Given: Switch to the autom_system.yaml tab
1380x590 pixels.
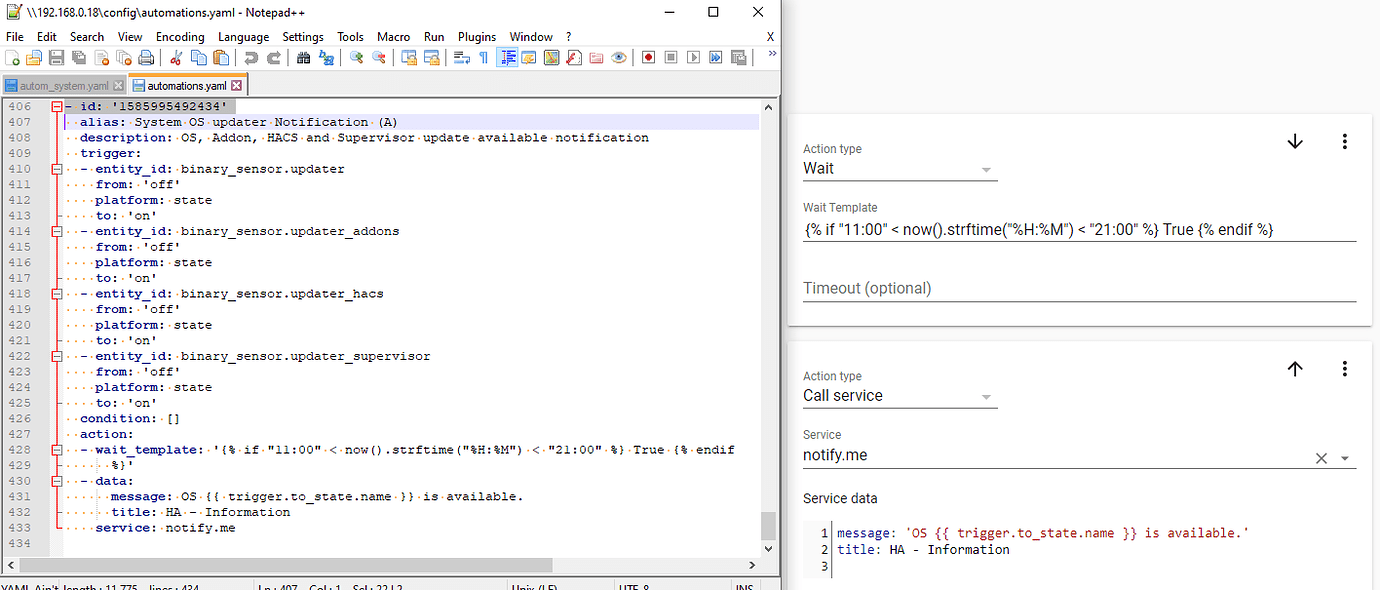Looking at the screenshot, I should (60, 85).
